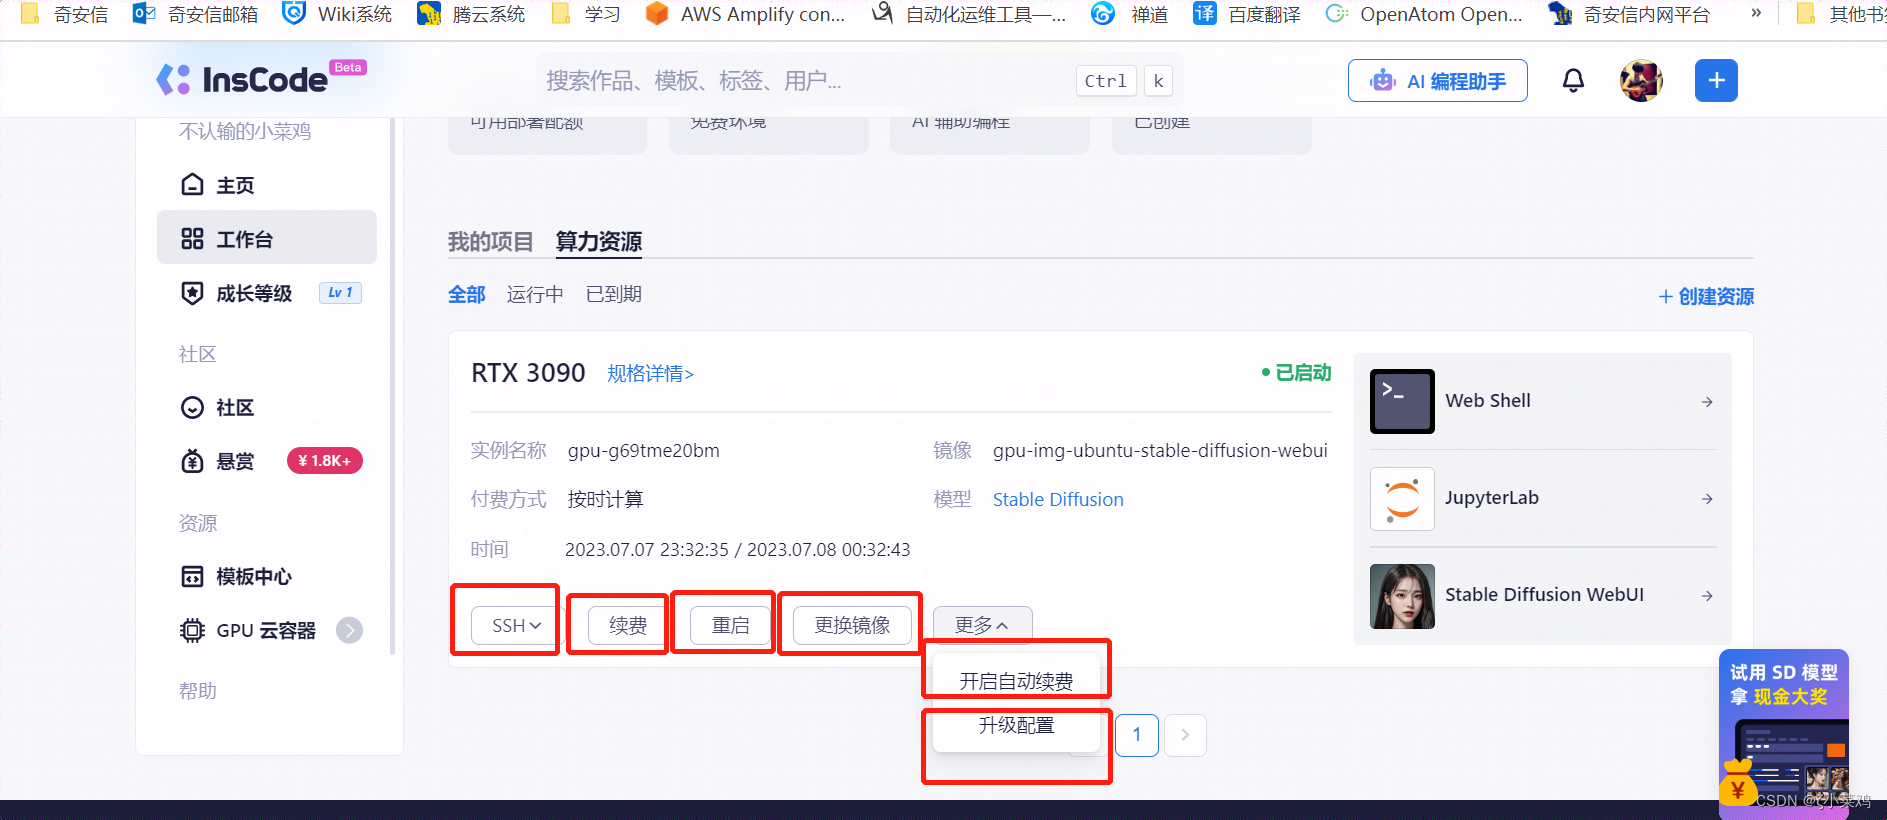Click the arrow on the JupyterLab row
The image size is (1887, 820).
pos(1707,499)
